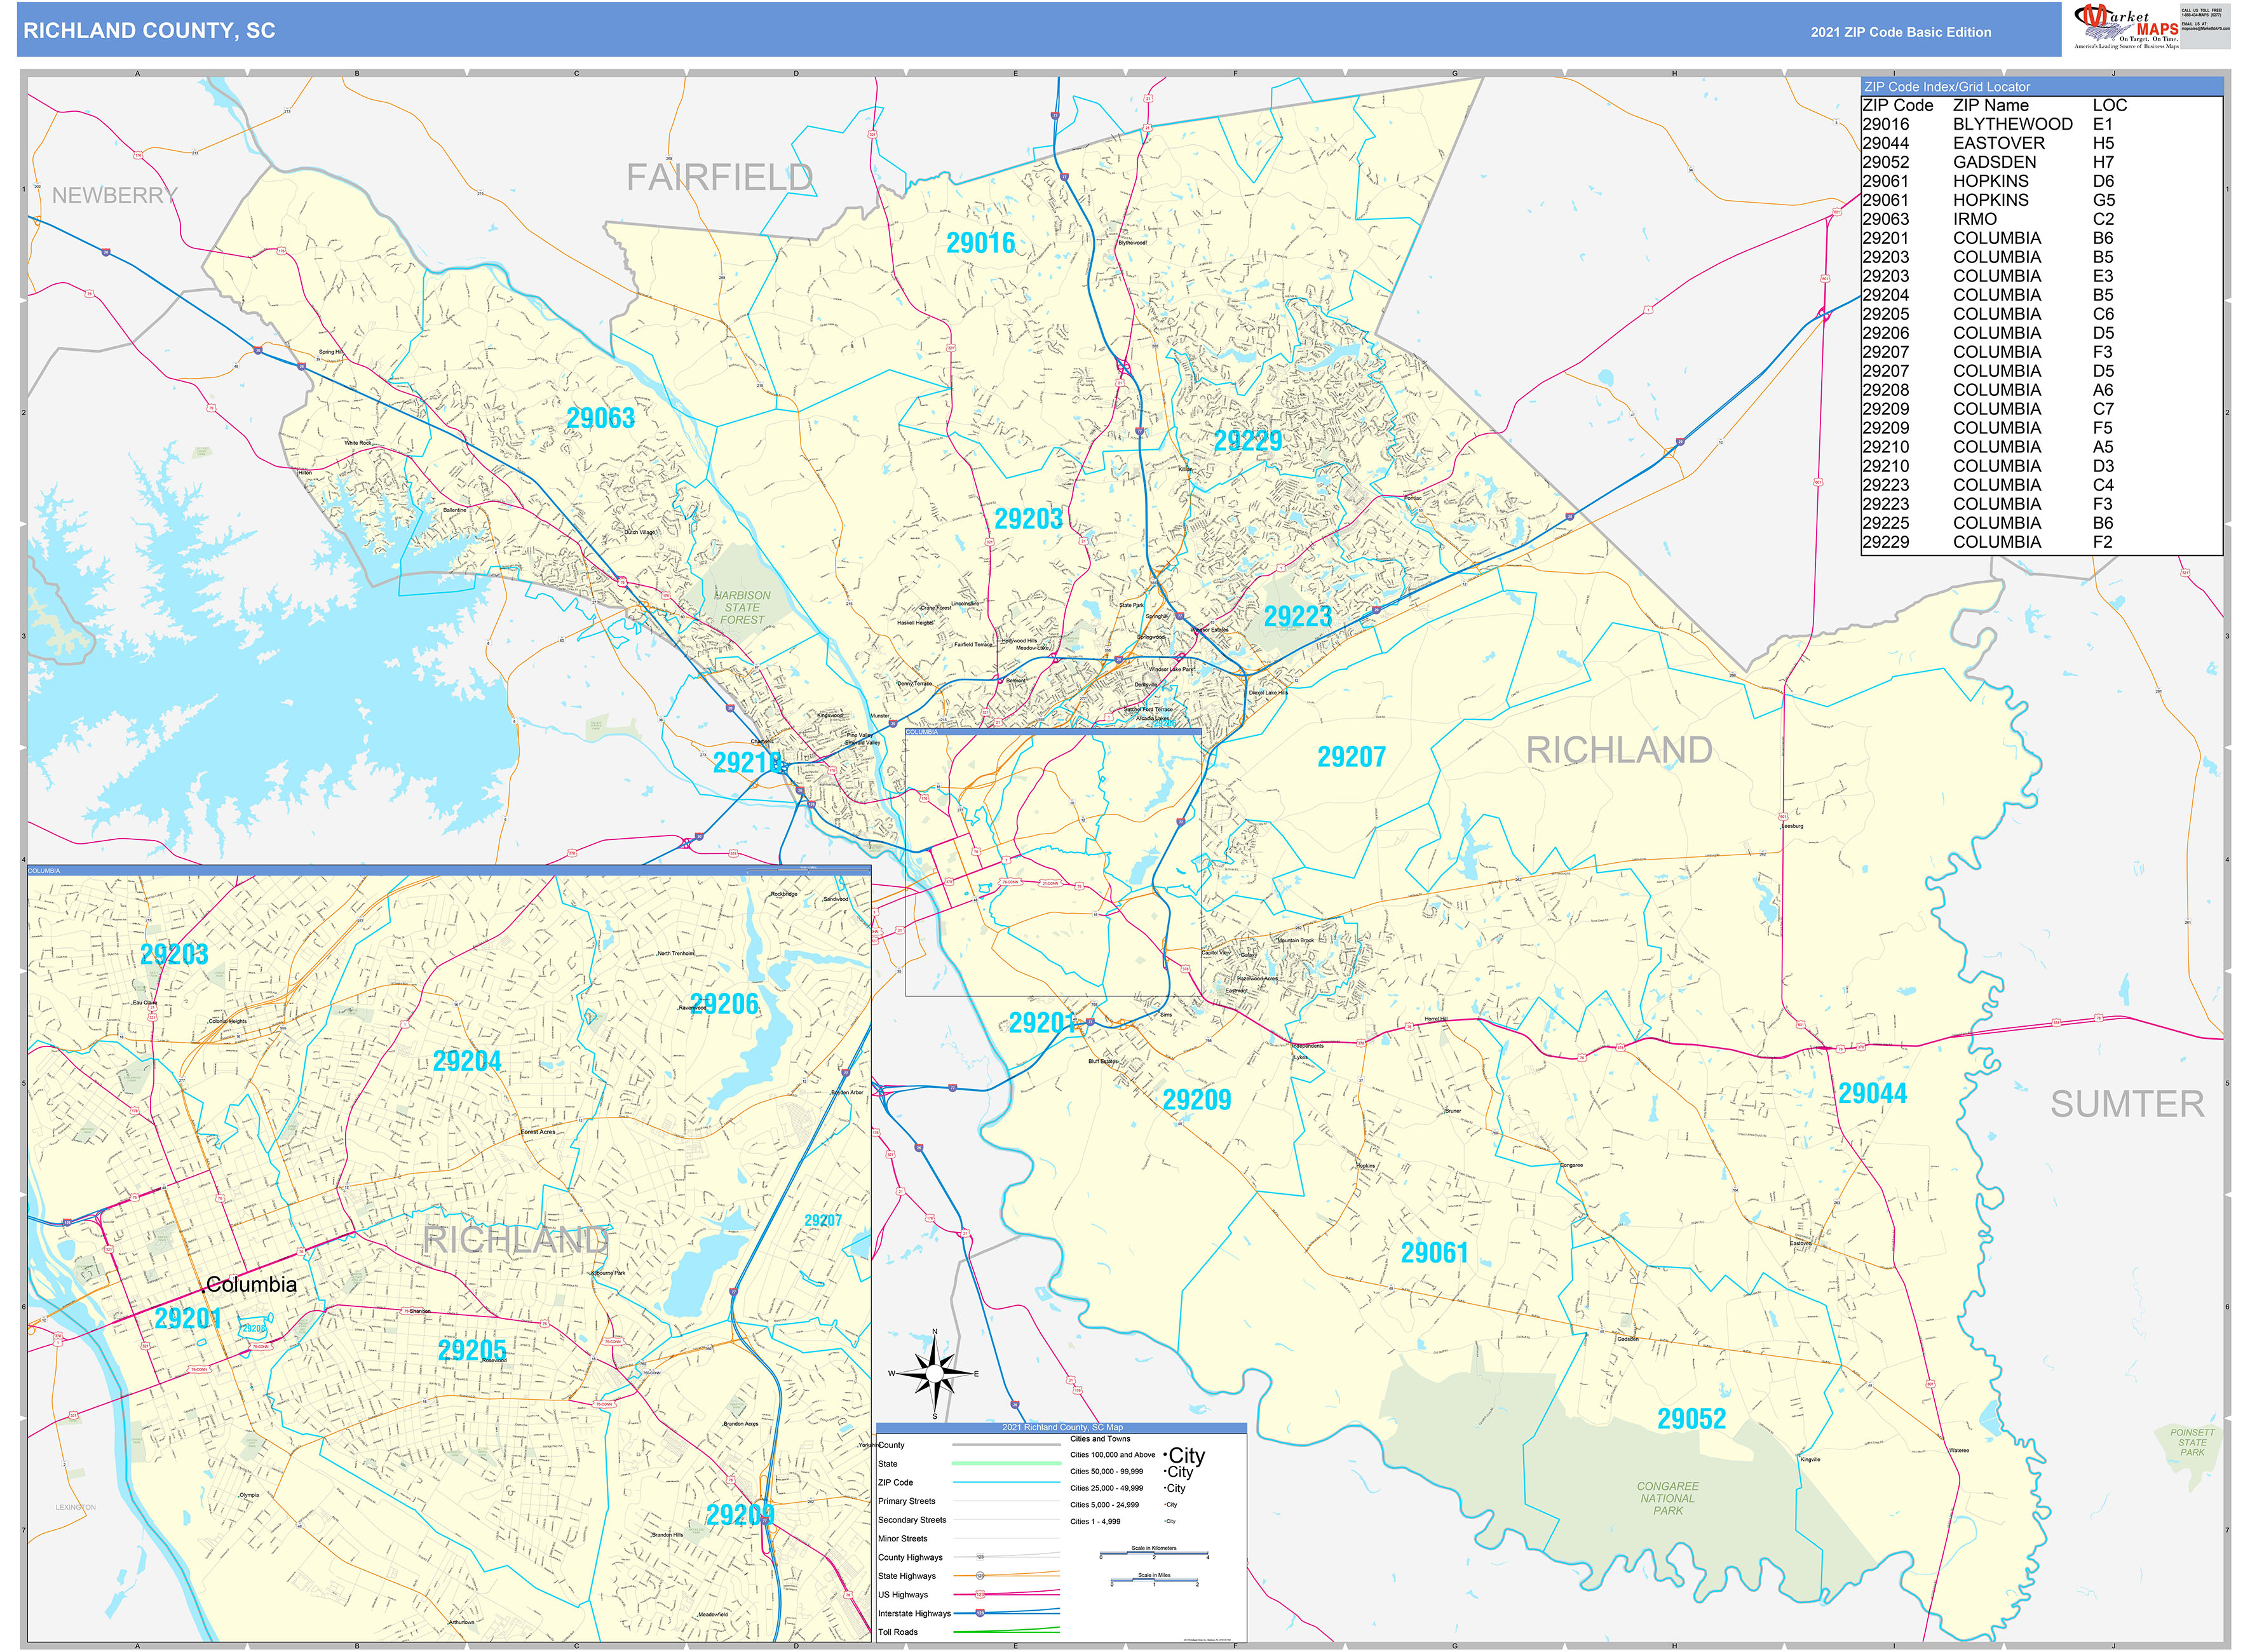The height and width of the screenshot is (1652, 2250).
Task: Click the Scale in Miles bar
Action: click(1154, 1581)
